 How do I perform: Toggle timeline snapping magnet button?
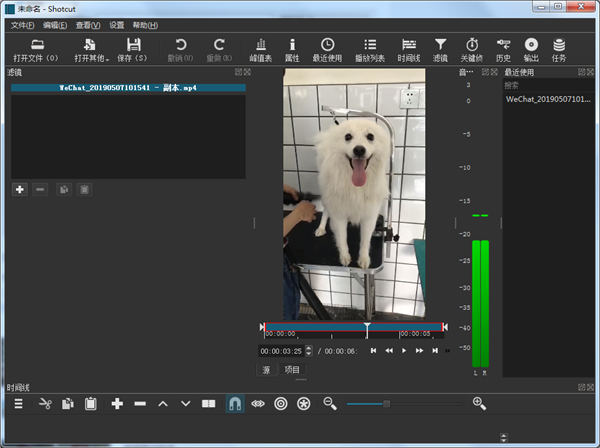pyautogui.click(x=234, y=403)
